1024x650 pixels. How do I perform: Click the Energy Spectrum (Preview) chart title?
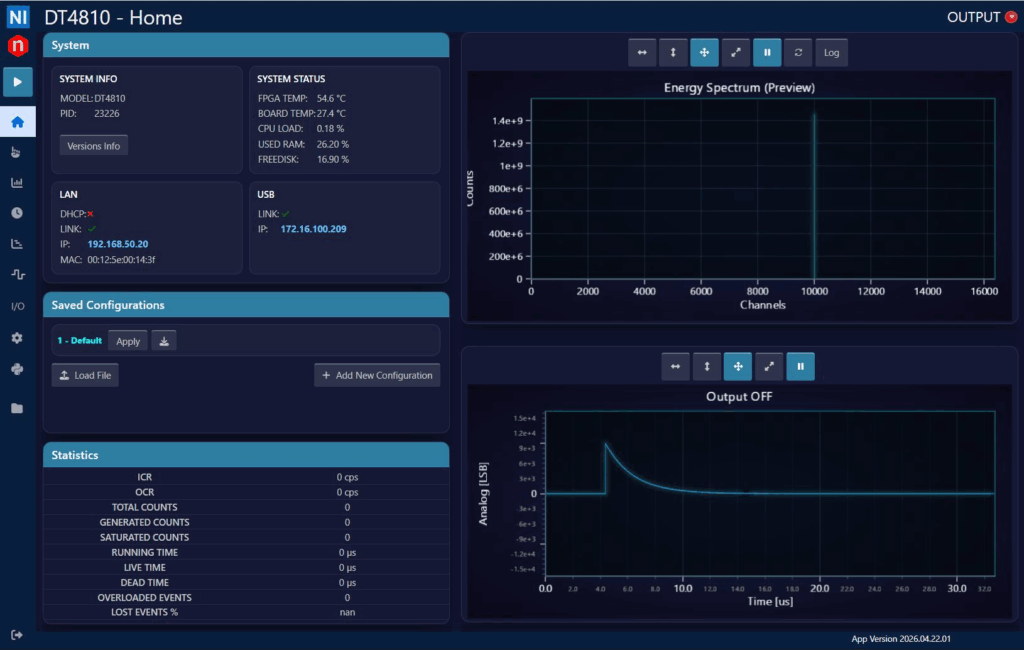point(739,88)
